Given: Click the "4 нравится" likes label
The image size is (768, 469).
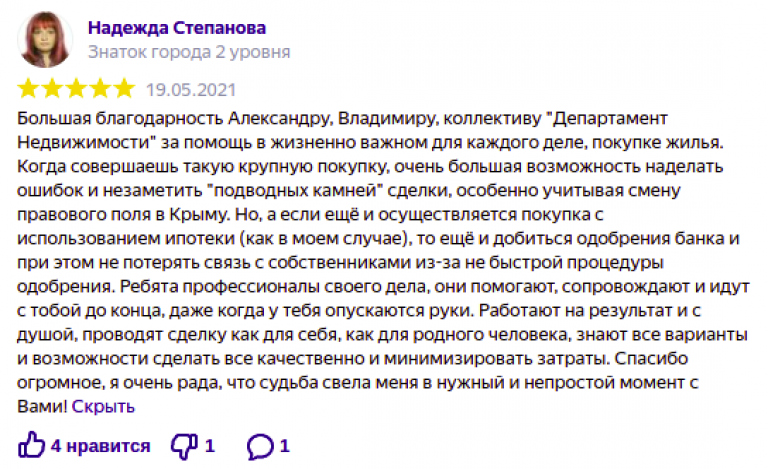Looking at the screenshot, I should [100, 446].
